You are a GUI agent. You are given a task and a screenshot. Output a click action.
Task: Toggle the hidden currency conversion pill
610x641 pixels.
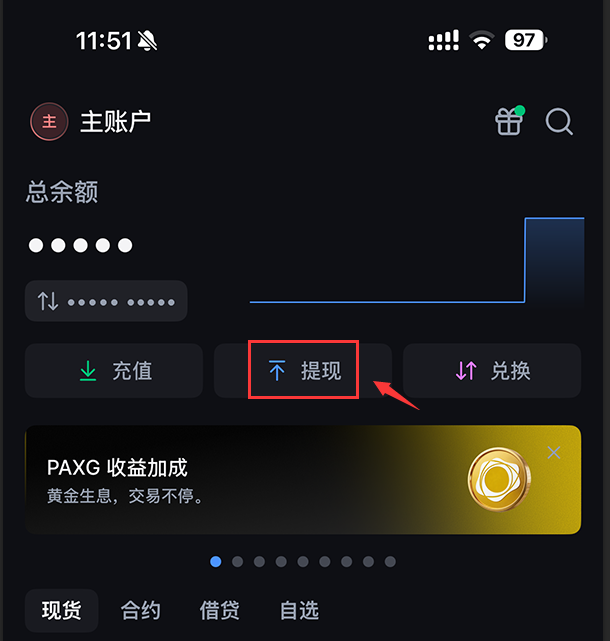point(106,301)
